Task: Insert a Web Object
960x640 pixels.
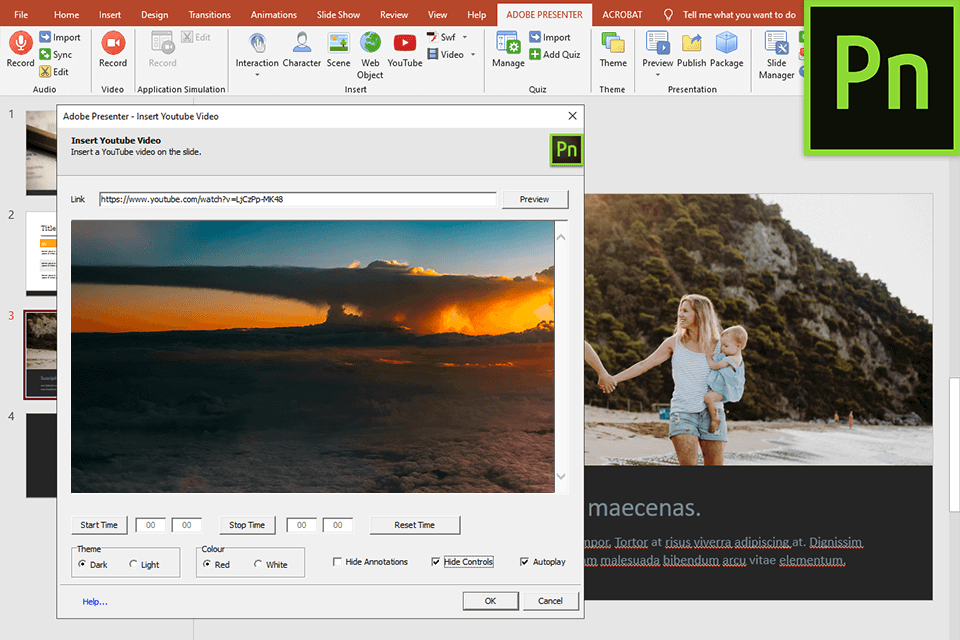Action: pyautogui.click(x=370, y=43)
